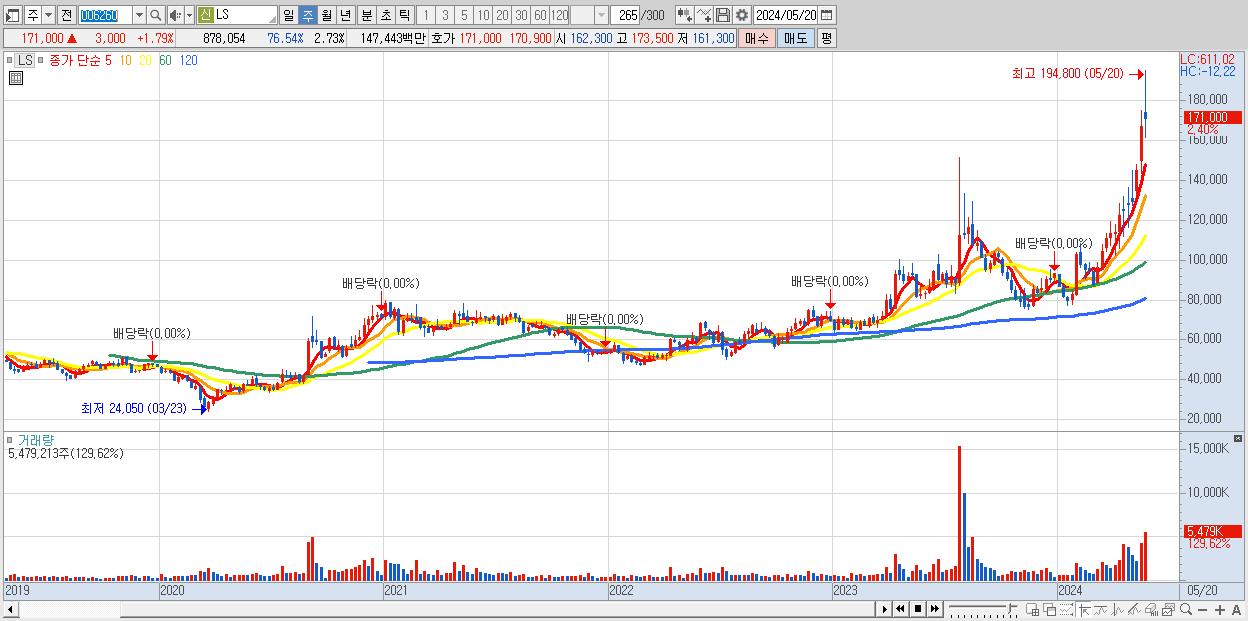Open the dropdown arrow beside speaker icon
The height and width of the screenshot is (621, 1248).
(189, 15)
